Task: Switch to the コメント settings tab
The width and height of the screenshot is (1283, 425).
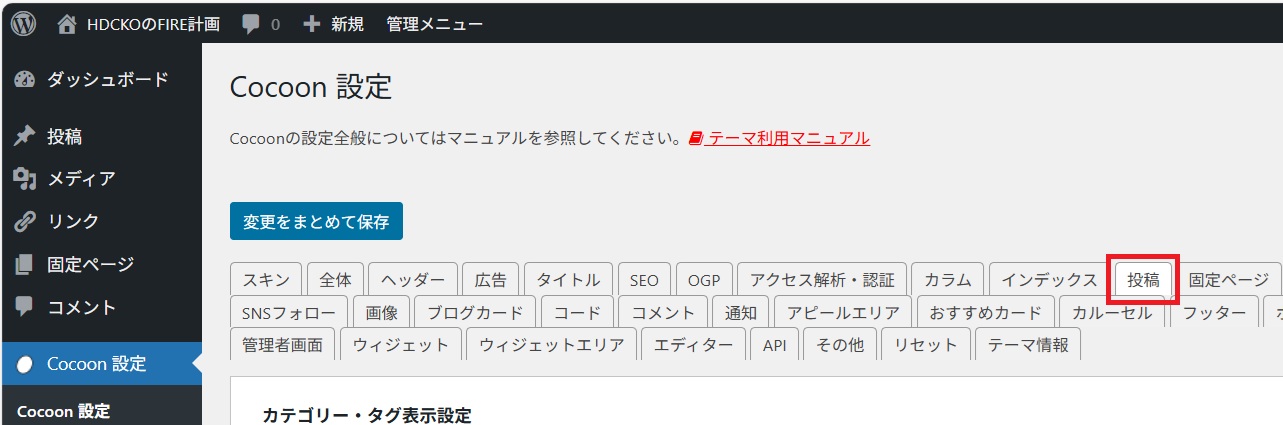Action: (663, 312)
